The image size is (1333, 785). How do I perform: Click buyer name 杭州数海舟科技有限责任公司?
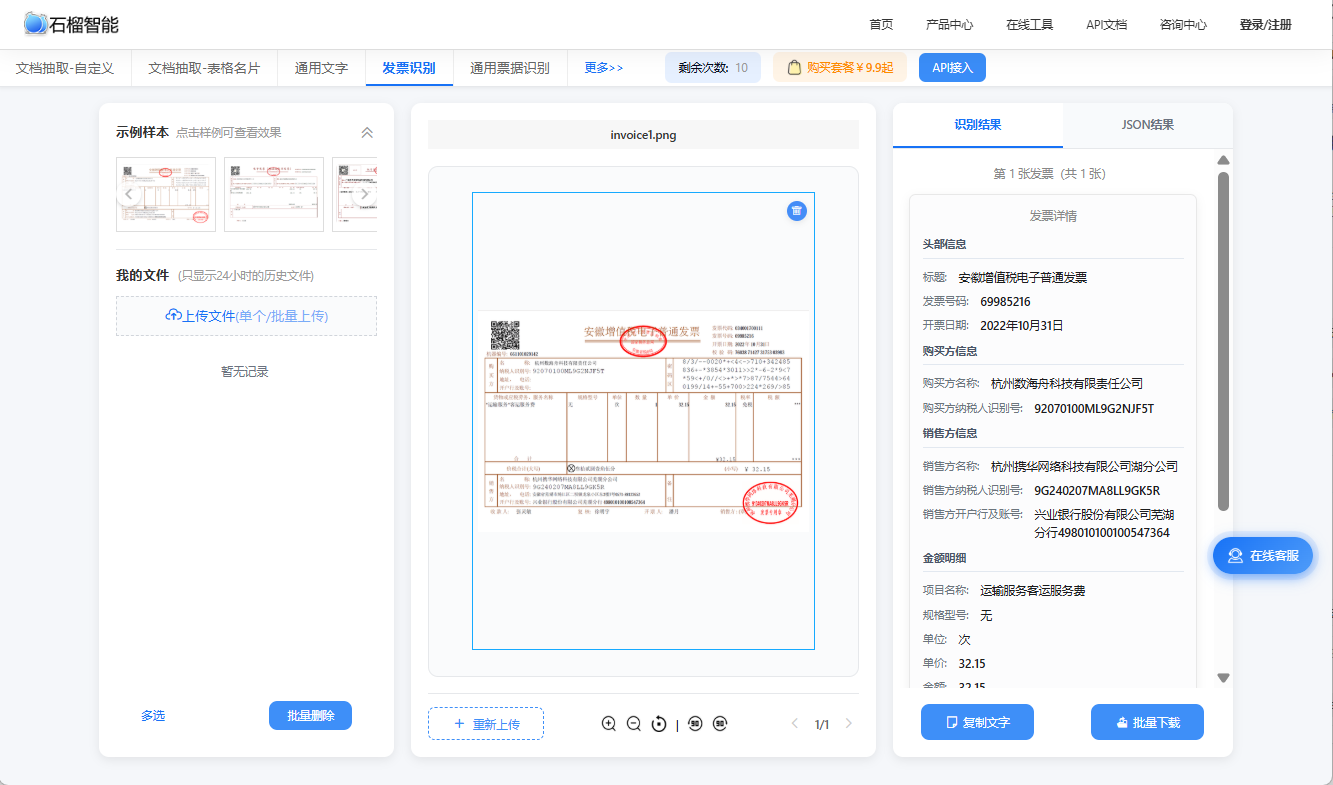click(x=1066, y=383)
